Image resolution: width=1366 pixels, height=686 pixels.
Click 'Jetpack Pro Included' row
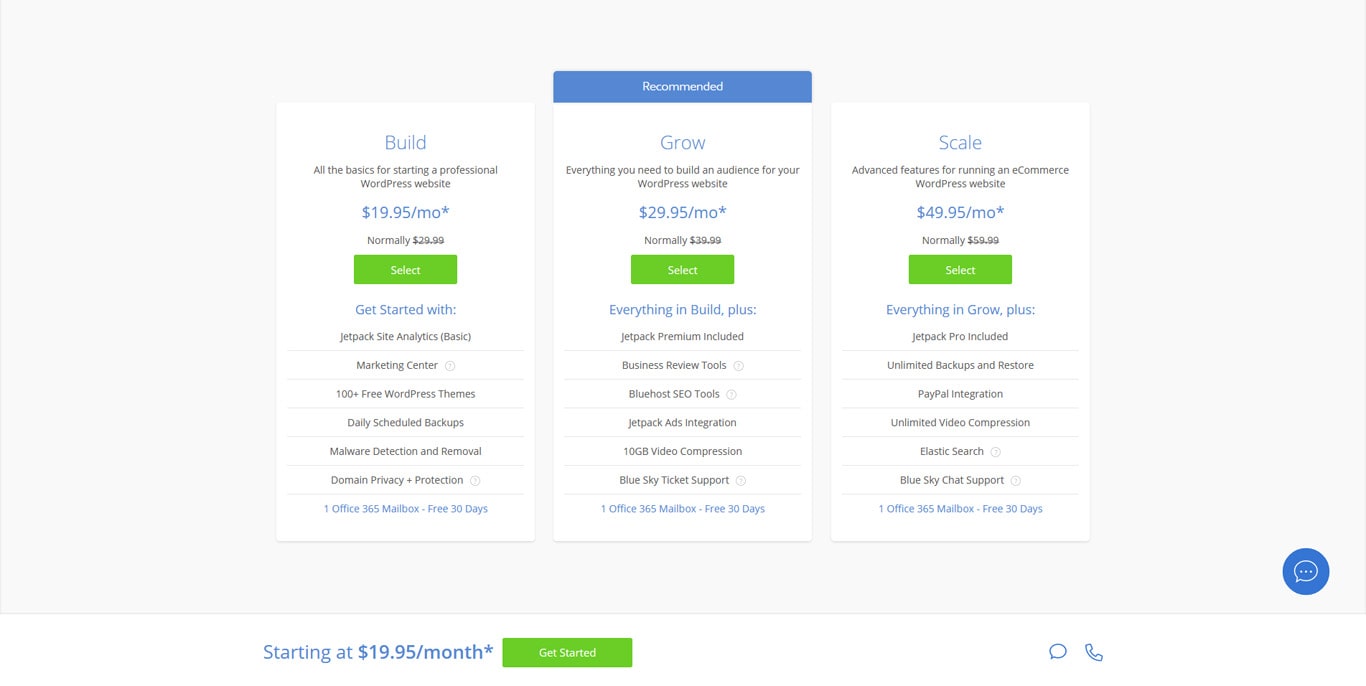click(960, 337)
